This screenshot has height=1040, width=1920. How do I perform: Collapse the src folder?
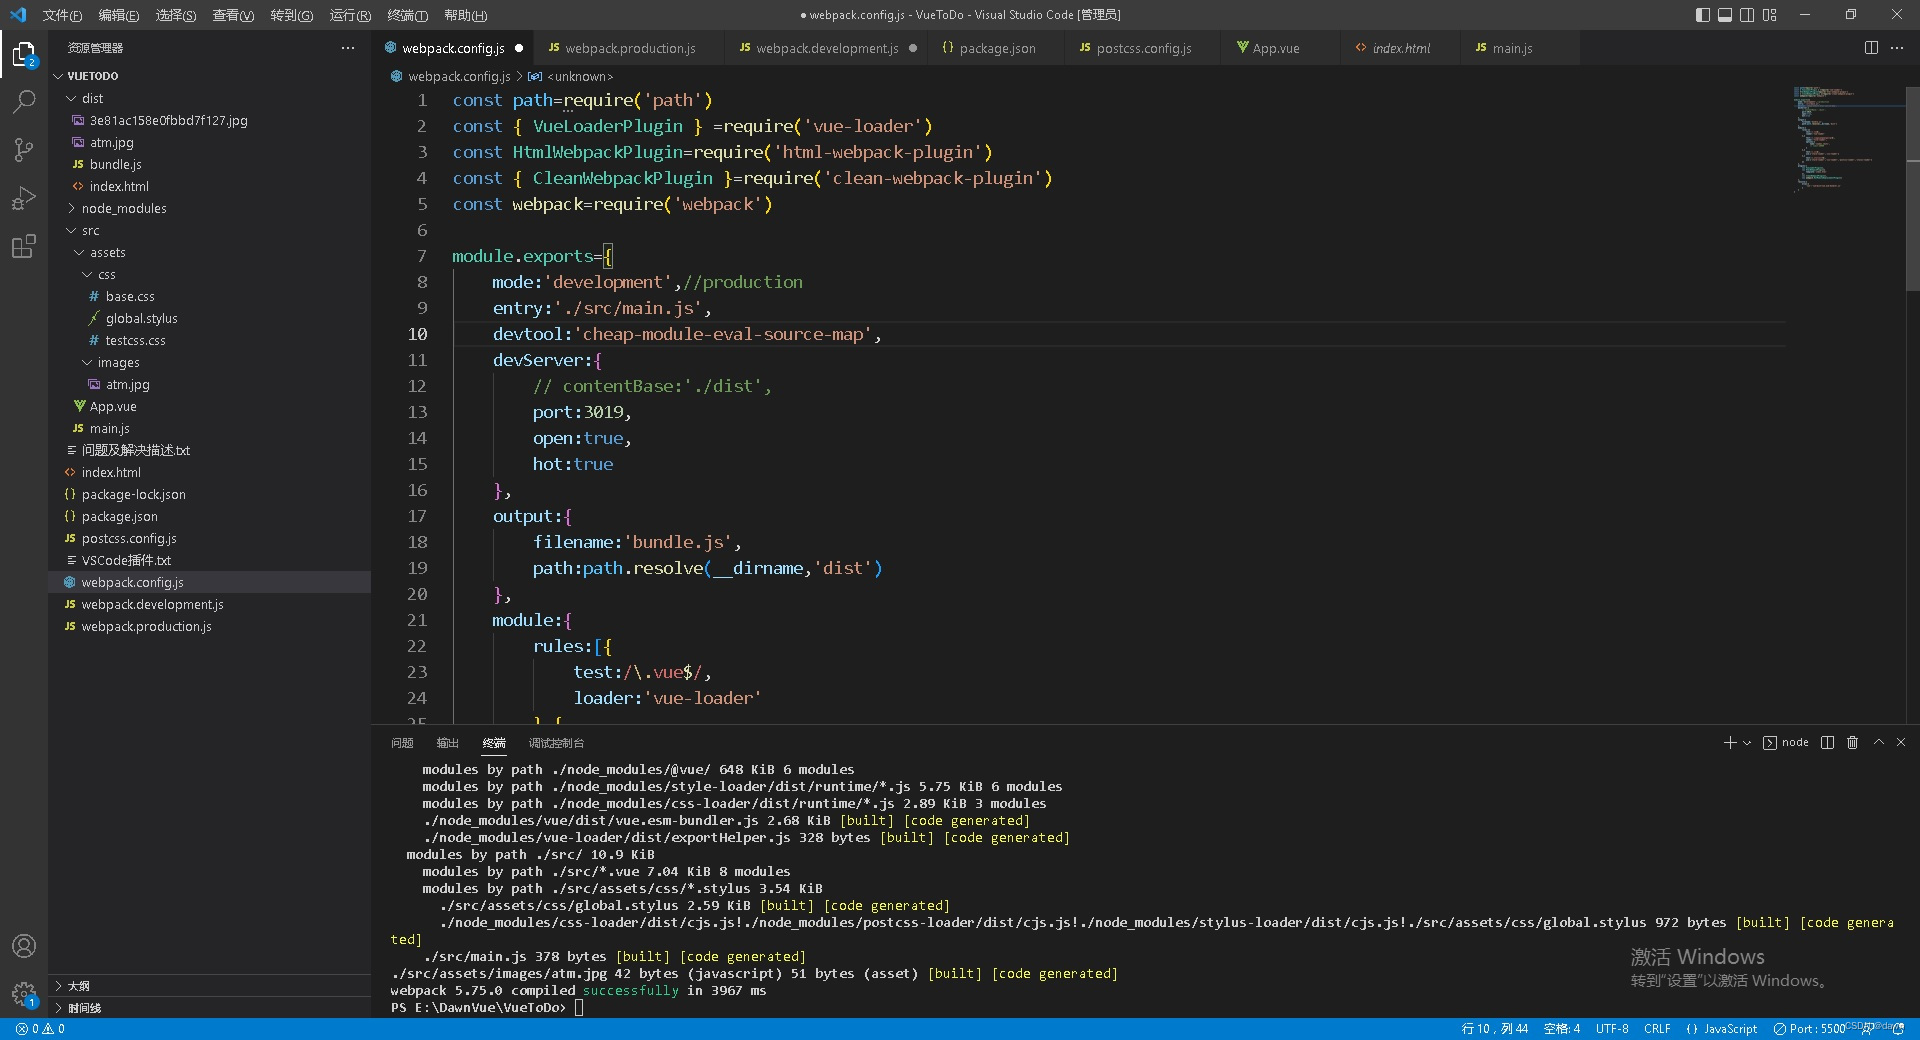[210, 230]
